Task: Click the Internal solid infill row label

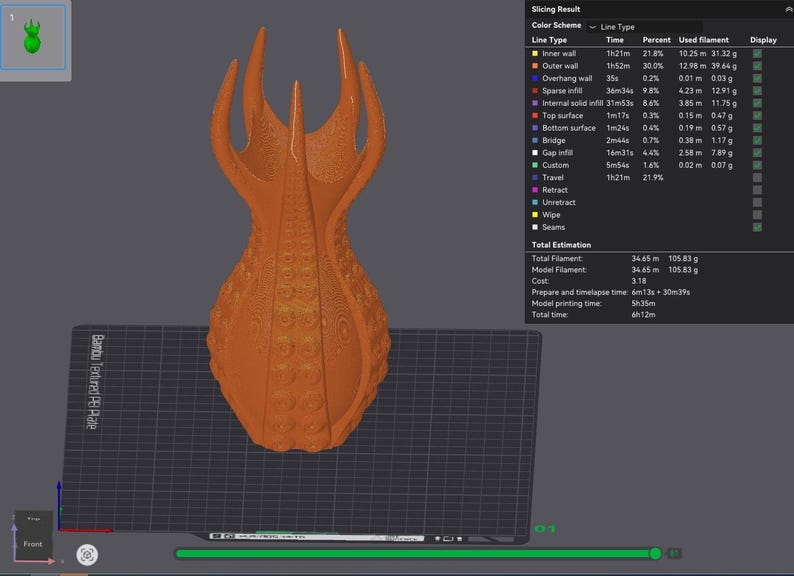Action: coord(572,103)
